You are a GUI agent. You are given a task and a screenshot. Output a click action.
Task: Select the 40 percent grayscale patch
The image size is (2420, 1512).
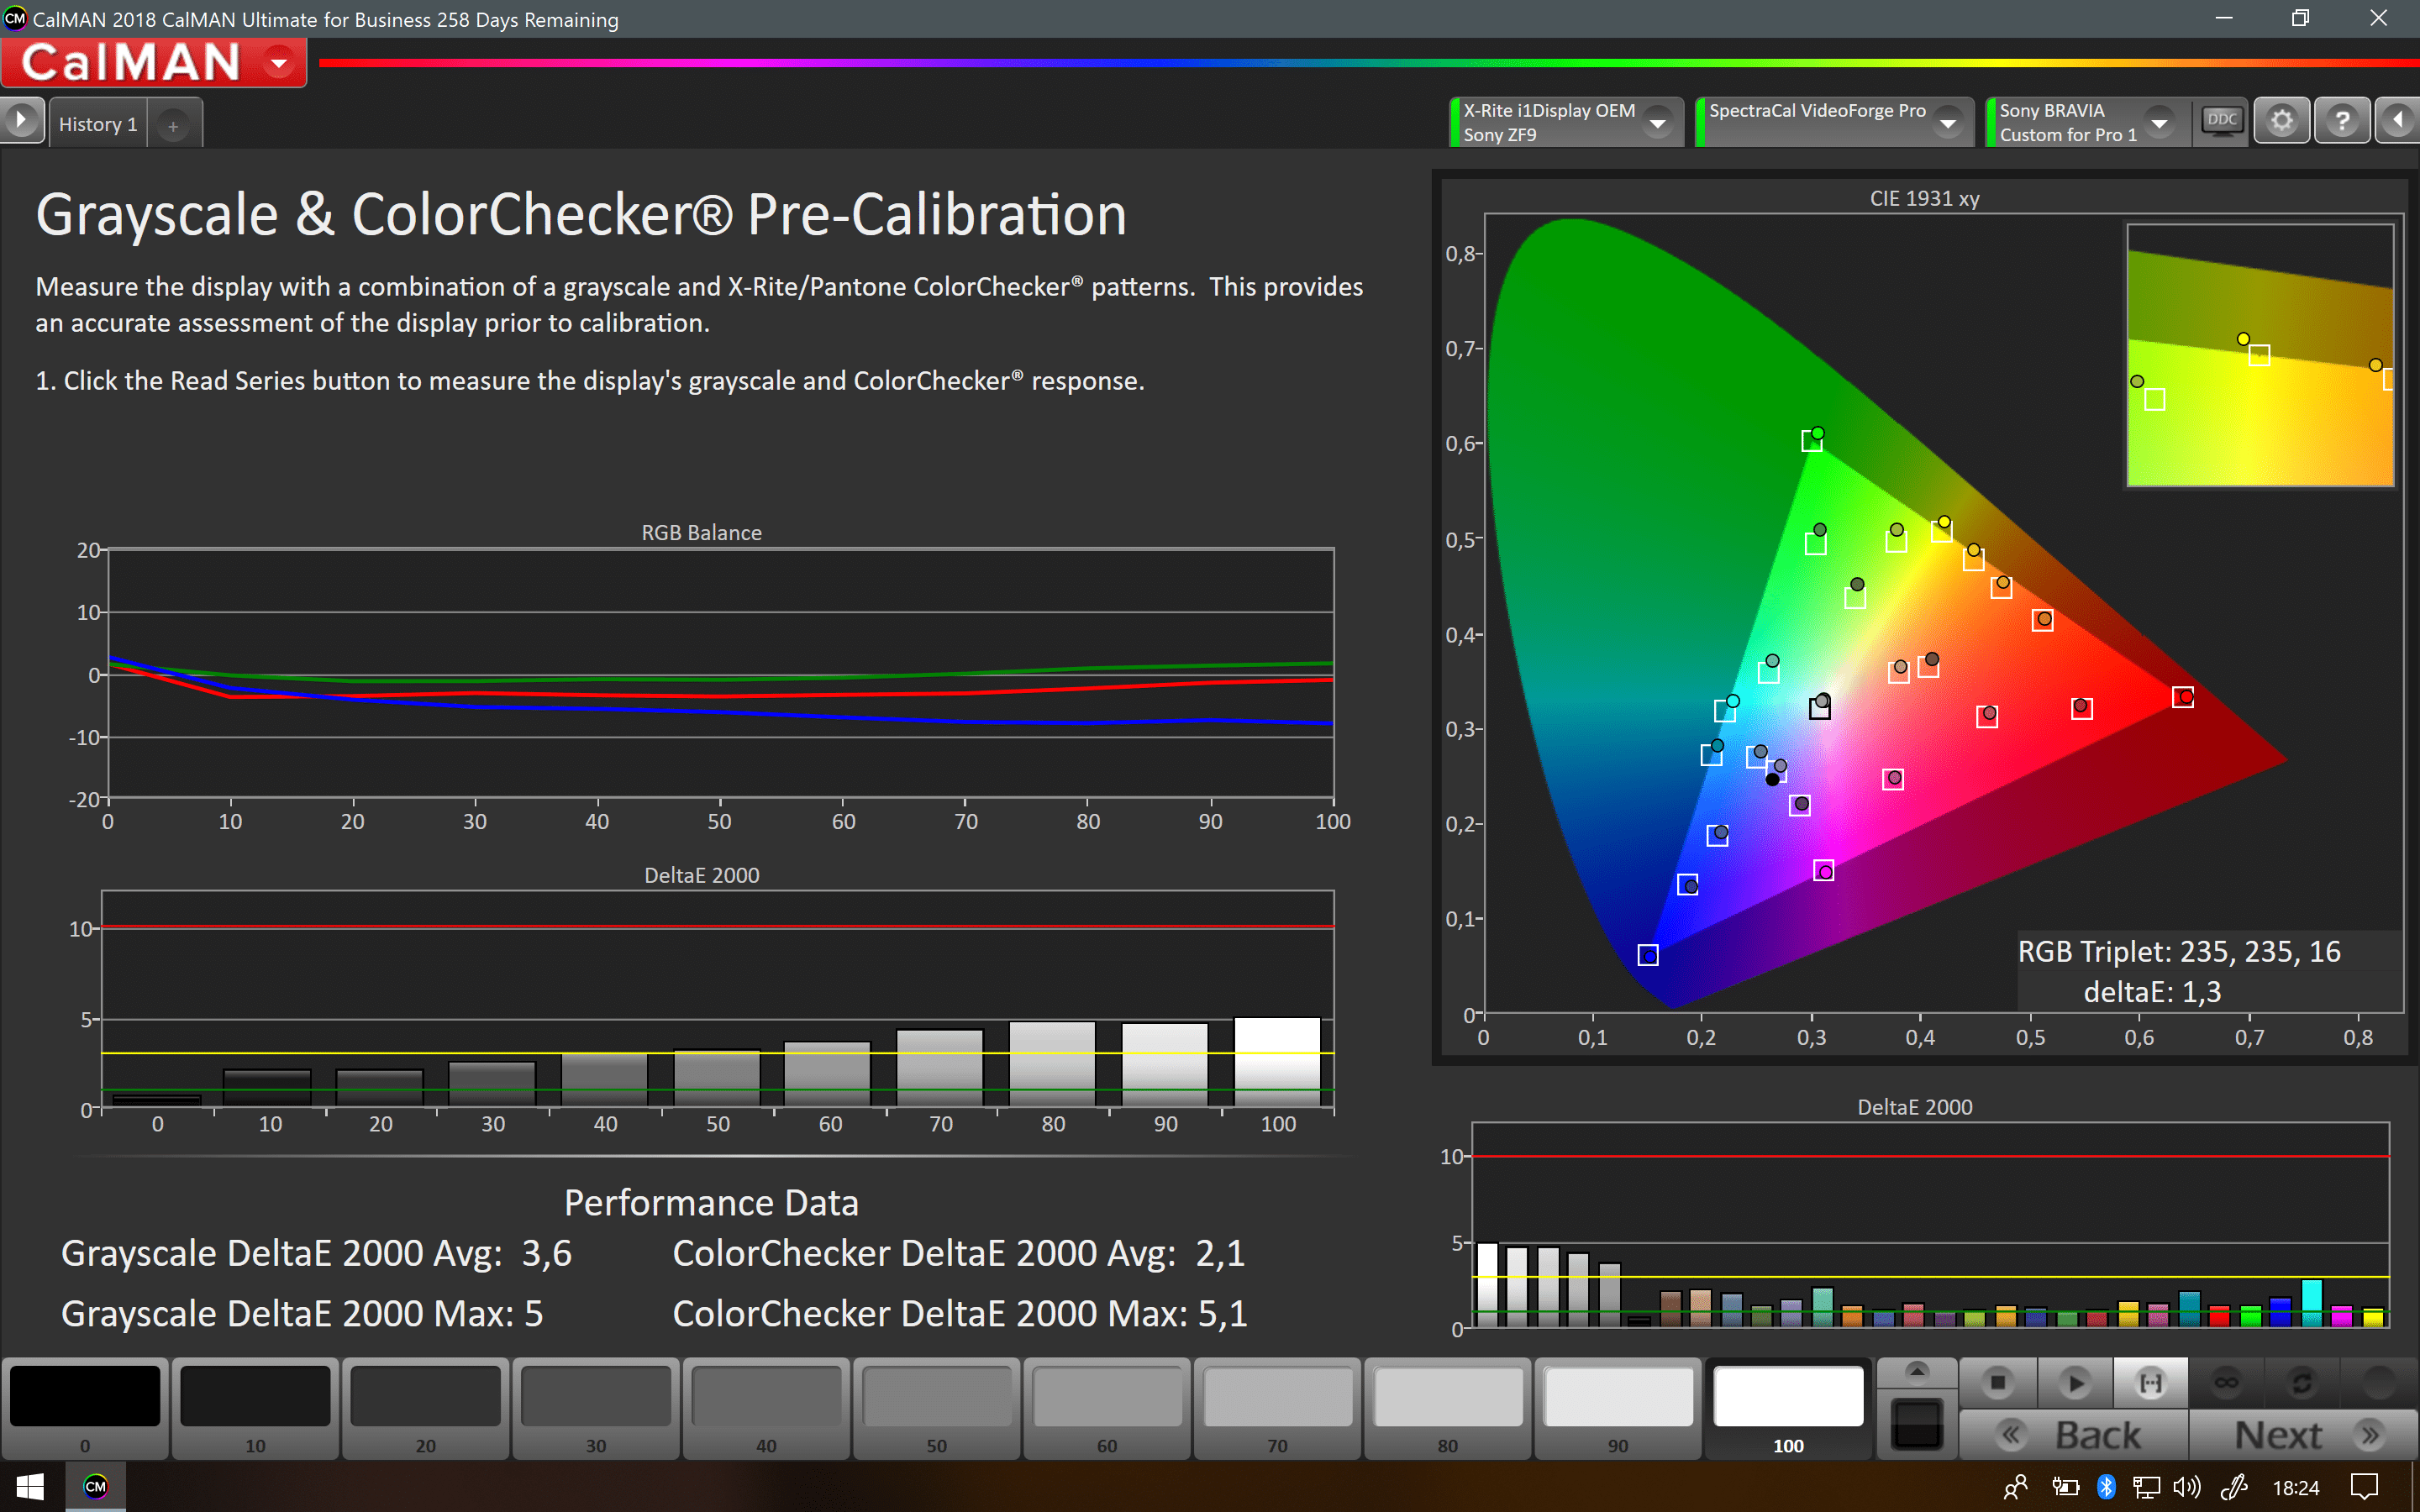(x=766, y=1409)
